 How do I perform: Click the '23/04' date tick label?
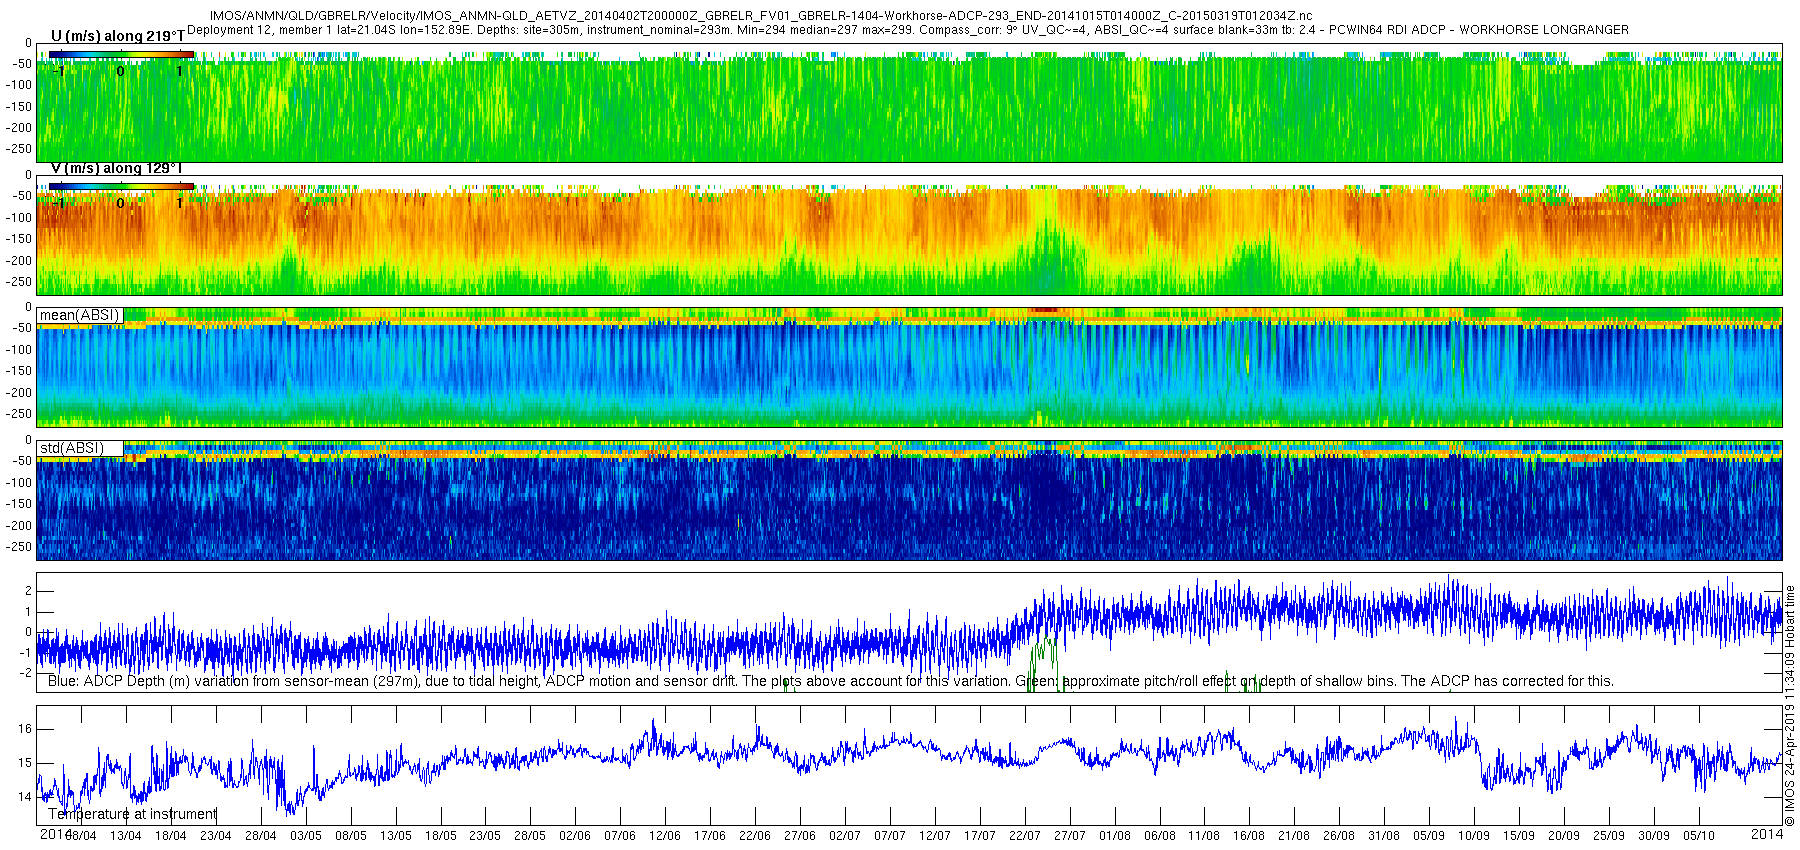[x=215, y=836]
